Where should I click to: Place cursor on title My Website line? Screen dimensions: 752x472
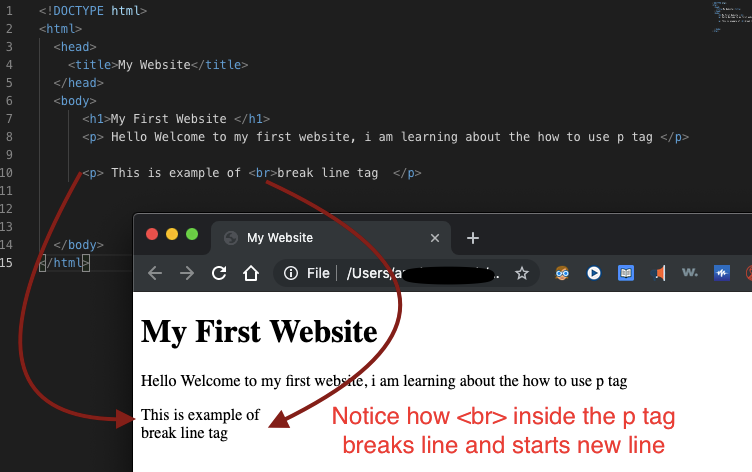click(158, 65)
